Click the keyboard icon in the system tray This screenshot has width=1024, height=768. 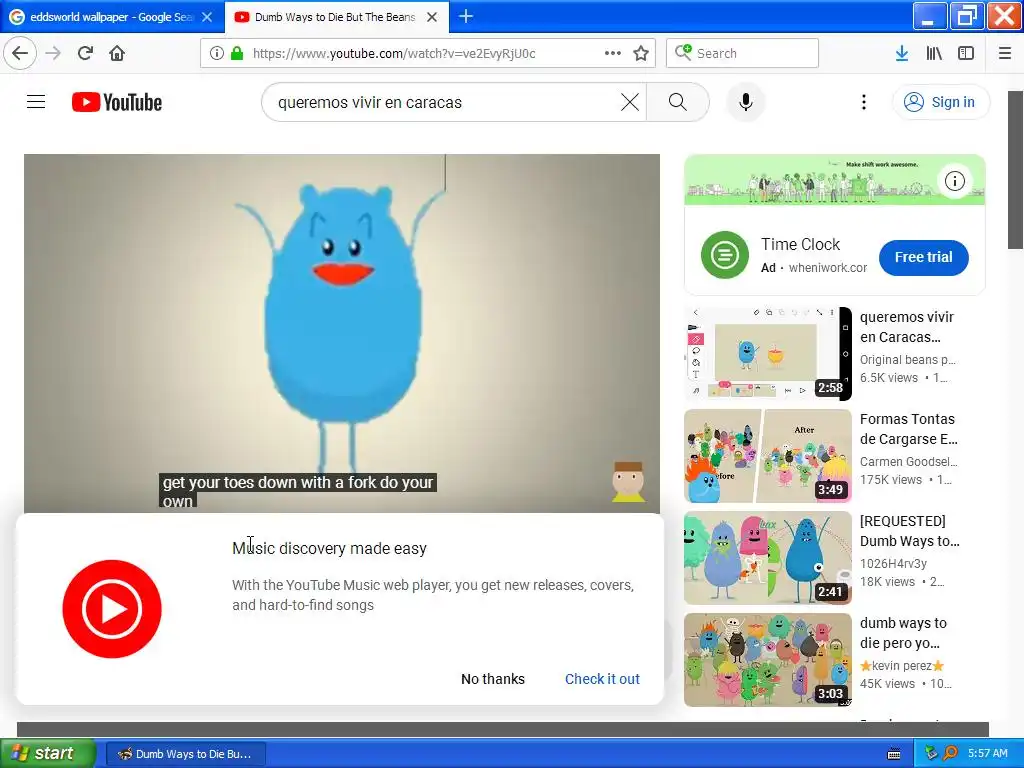click(894, 754)
